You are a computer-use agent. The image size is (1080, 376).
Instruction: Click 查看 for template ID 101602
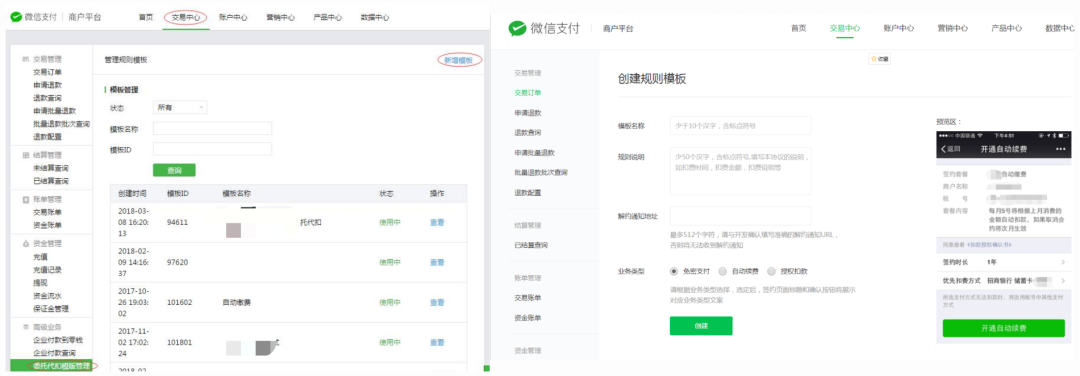[x=437, y=302]
